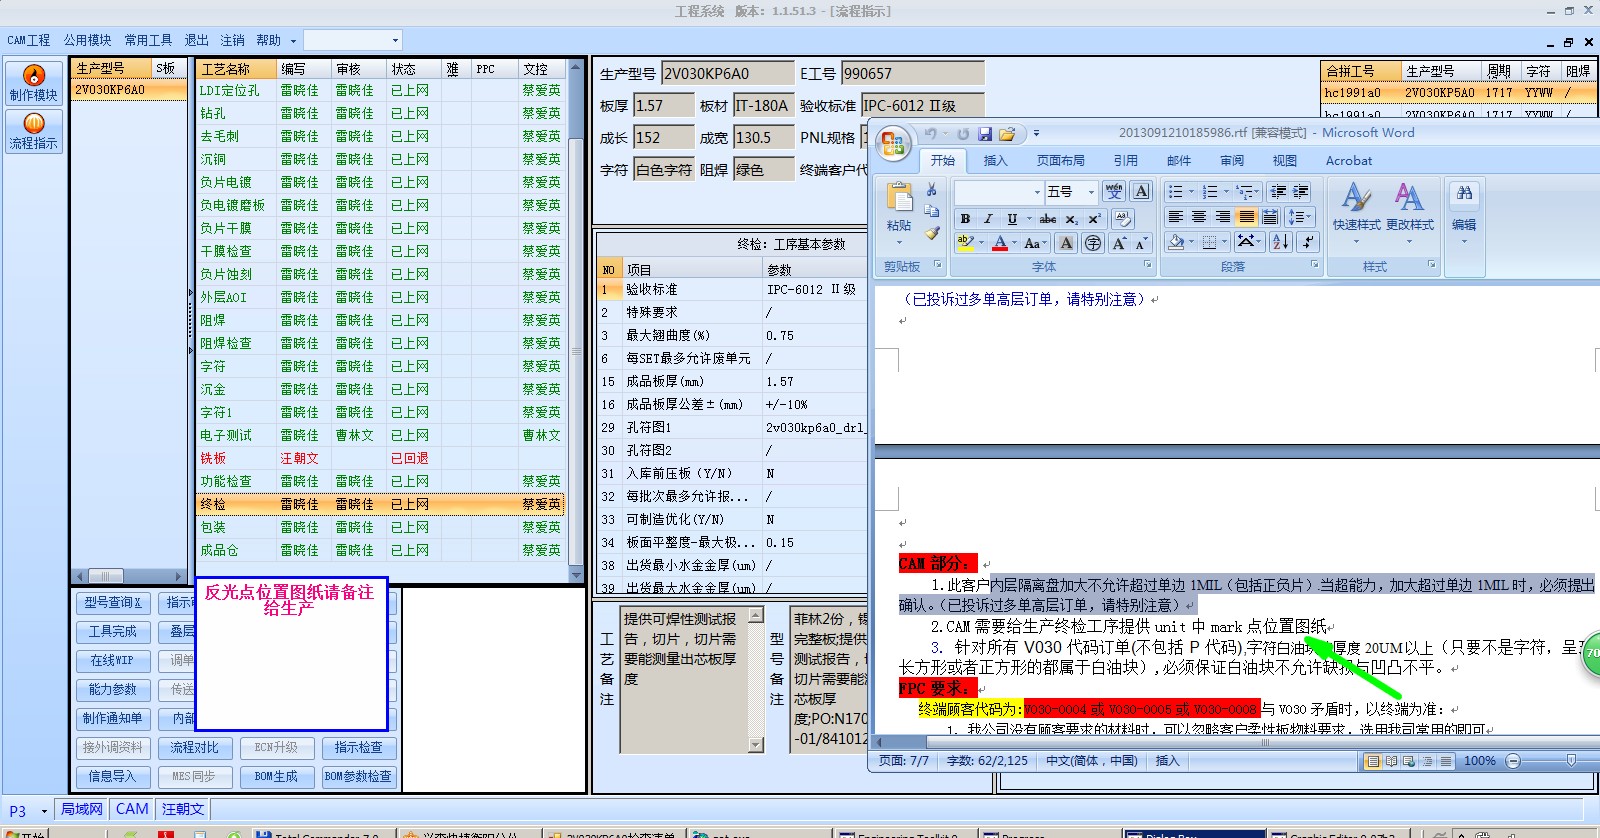Pick the red font color button in Word
This screenshot has width=1600, height=838.
pyautogui.click(x=1000, y=243)
